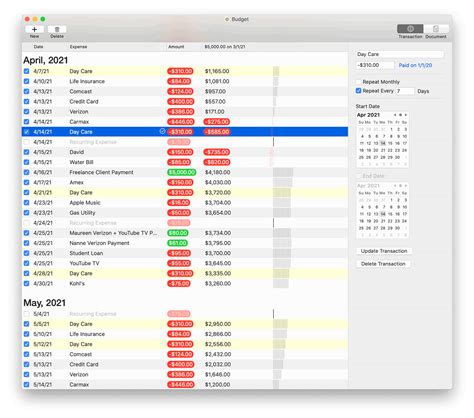The height and width of the screenshot is (418, 474).
Task: Click the Delete trash icon in toolbar
Action: pos(57,29)
